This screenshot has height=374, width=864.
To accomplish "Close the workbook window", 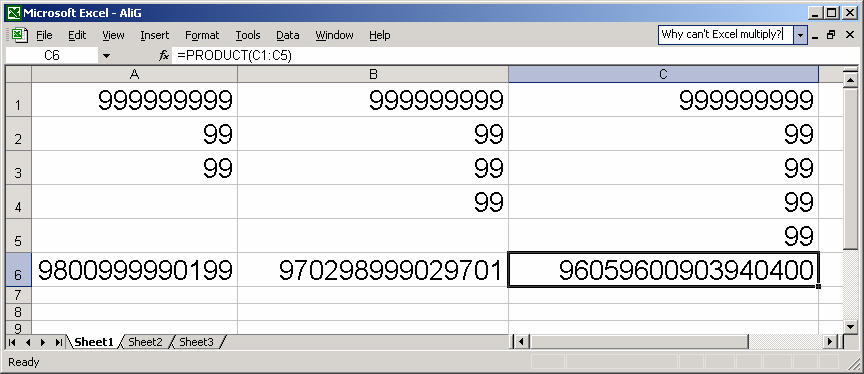I will point(849,35).
